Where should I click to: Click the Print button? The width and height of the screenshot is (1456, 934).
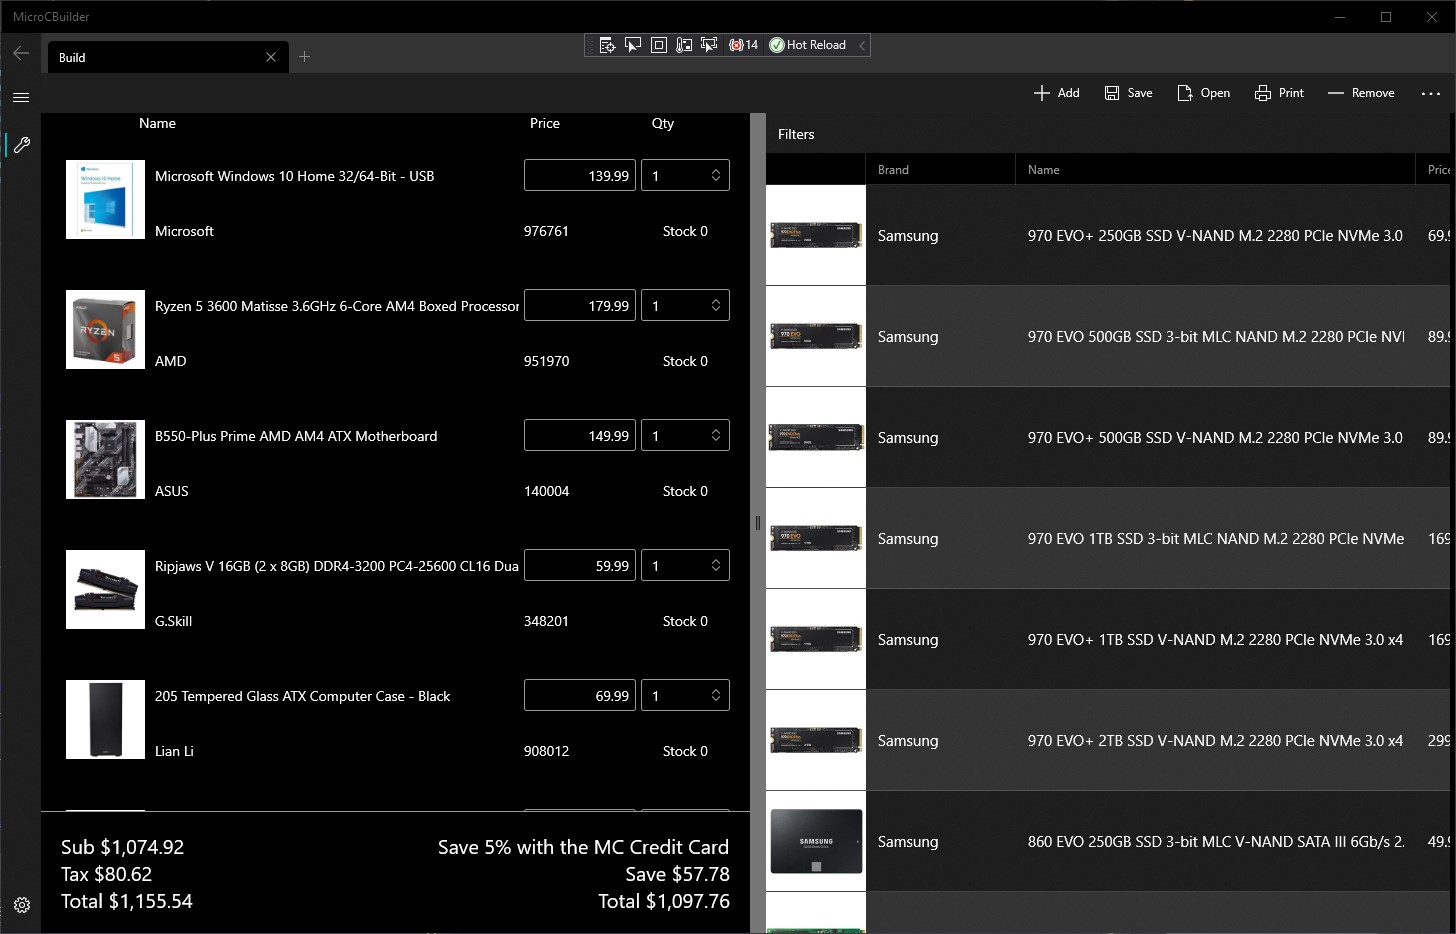[1279, 93]
